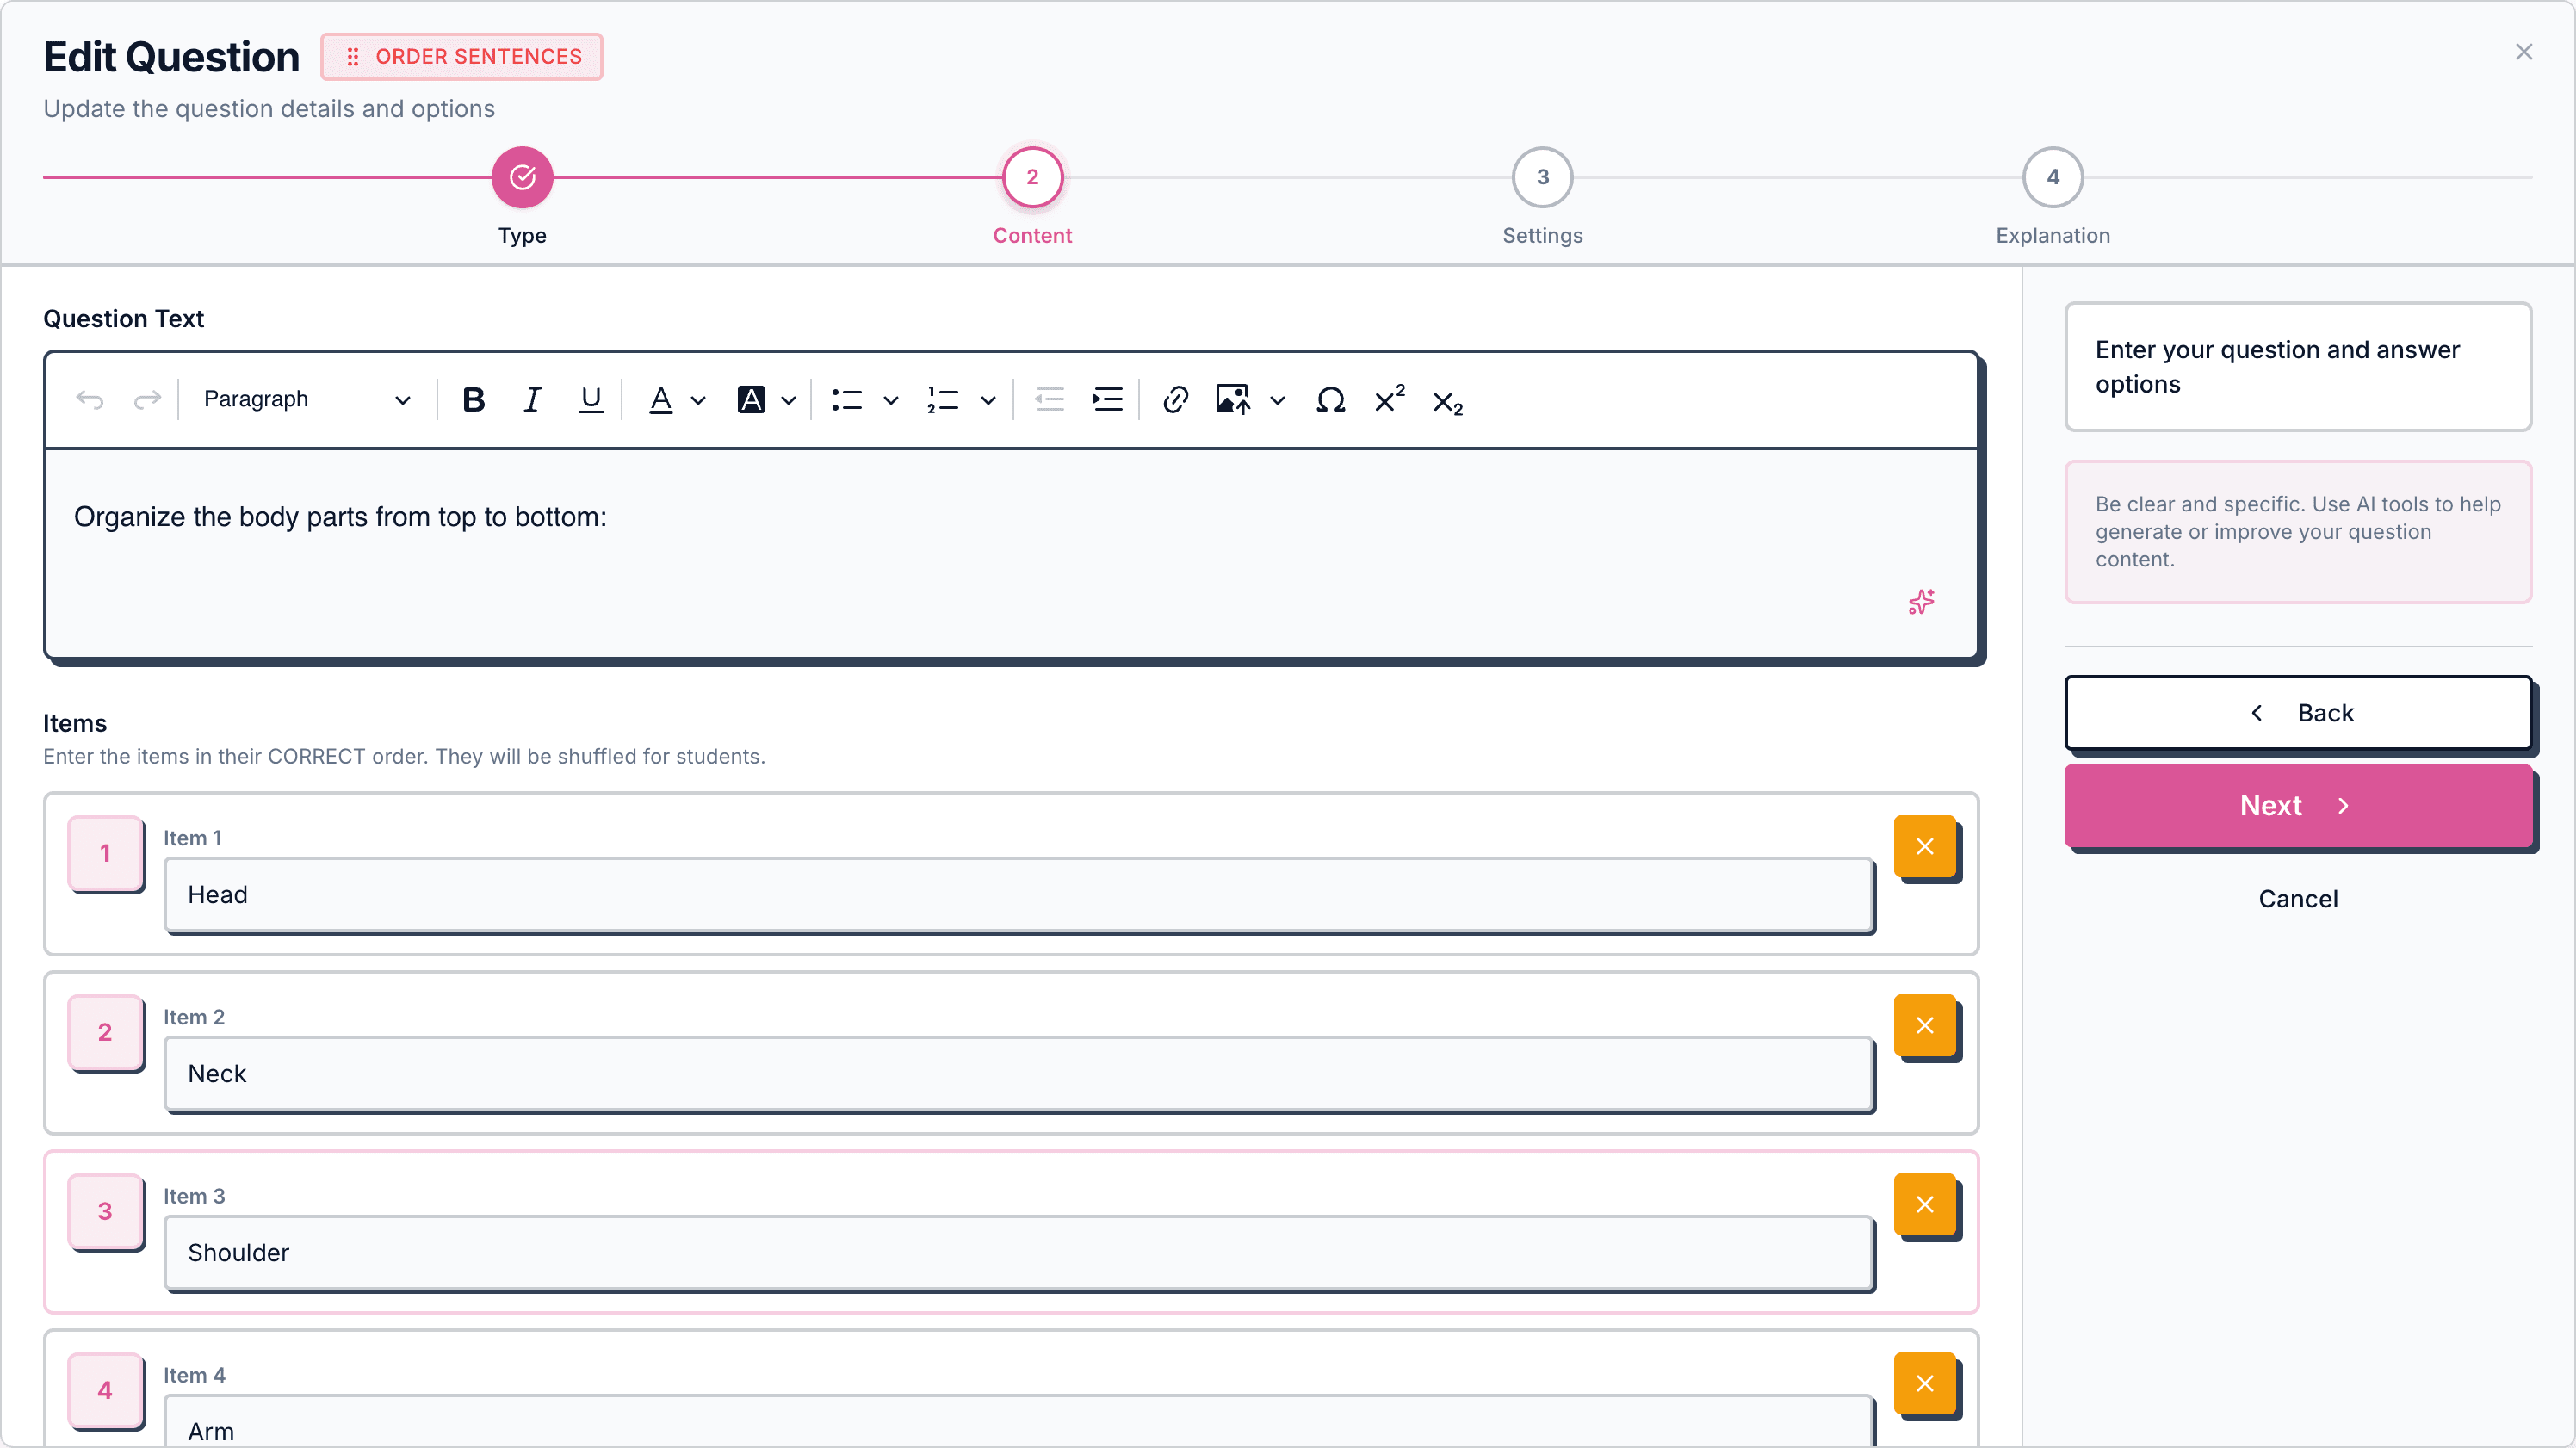Remove the Head item with its X button
This screenshot has width=2576, height=1448.
point(1924,847)
